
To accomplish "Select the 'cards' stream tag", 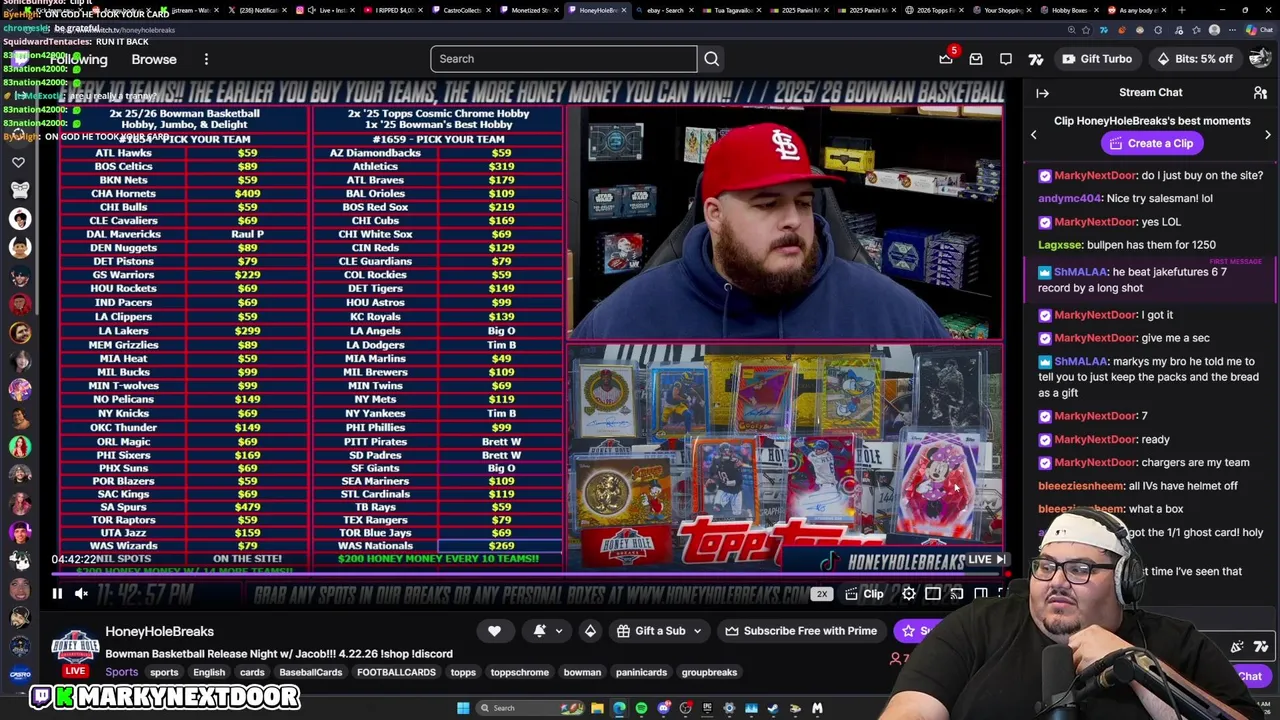I will 252,673.
